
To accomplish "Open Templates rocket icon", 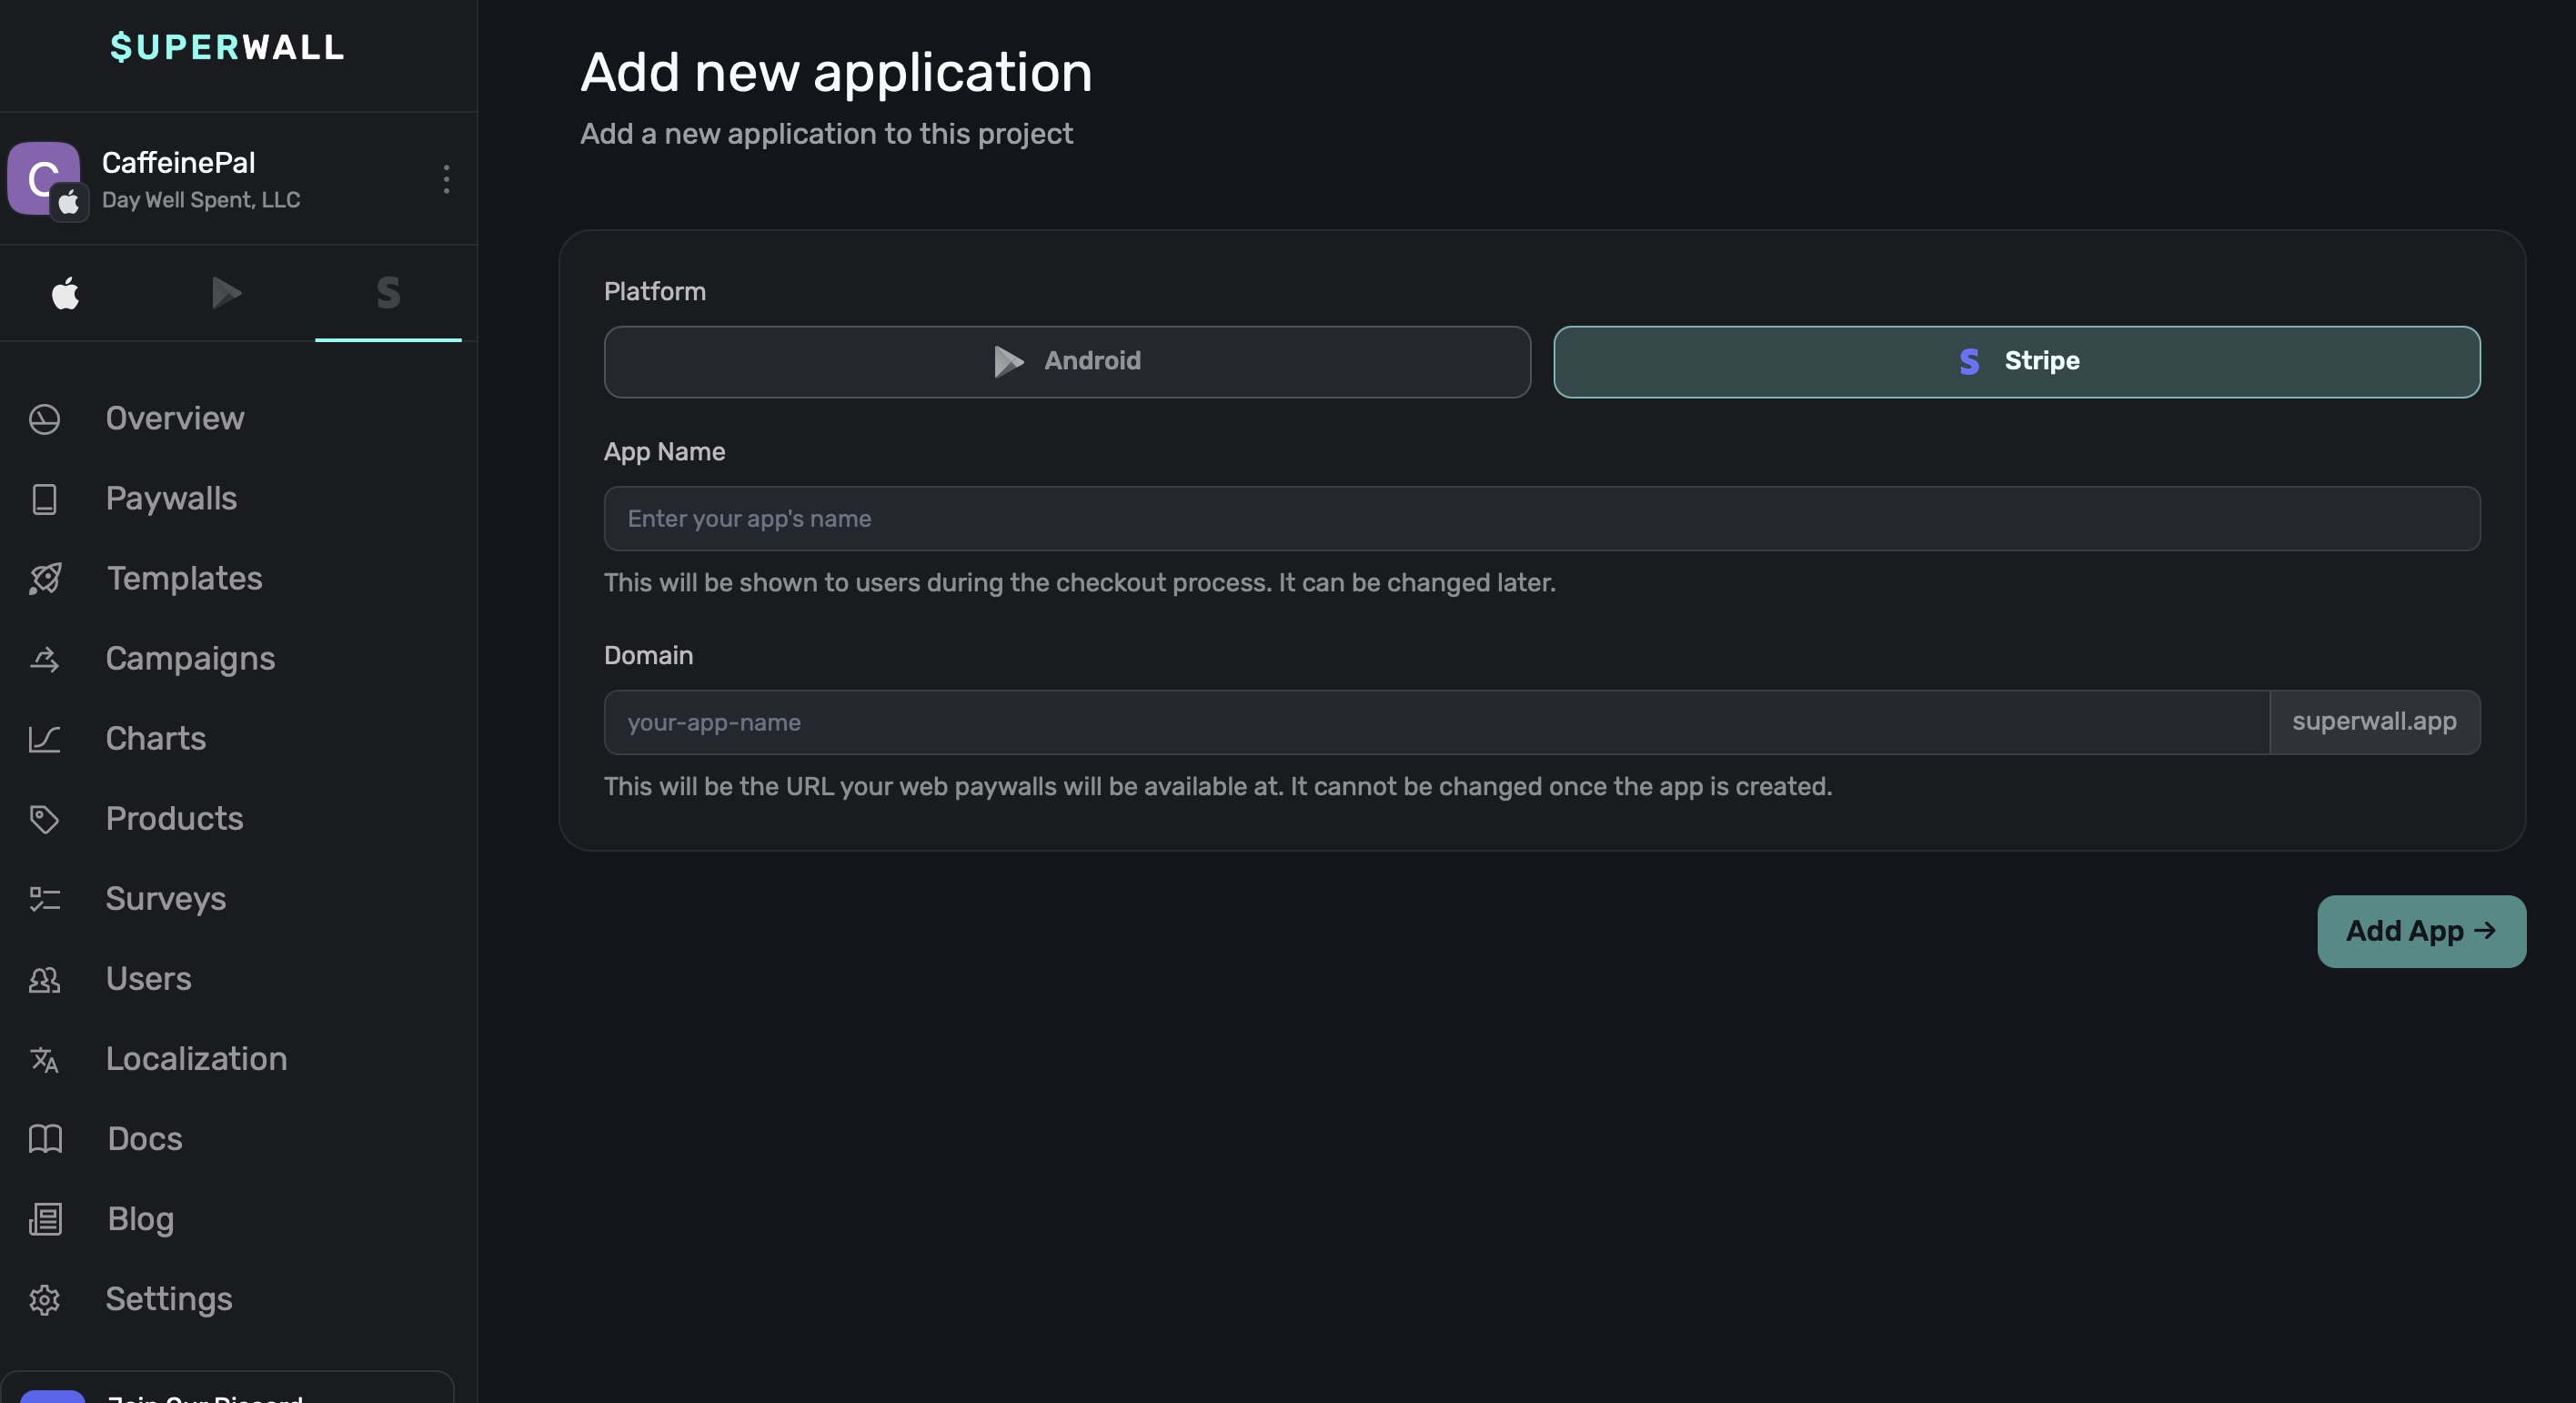I will [44, 579].
